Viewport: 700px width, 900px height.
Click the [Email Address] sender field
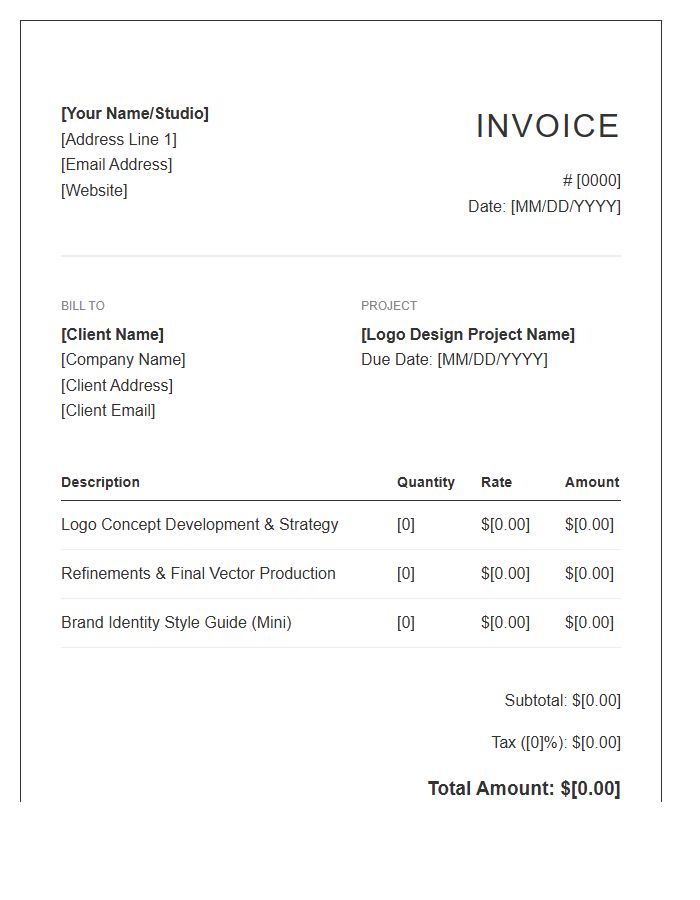(116, 165)
